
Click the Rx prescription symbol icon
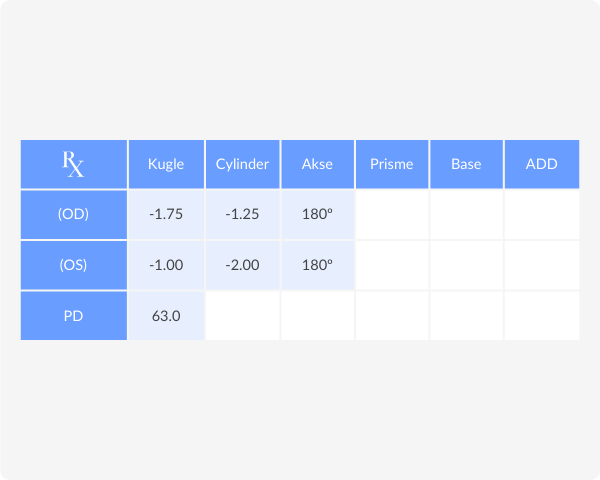73,164
